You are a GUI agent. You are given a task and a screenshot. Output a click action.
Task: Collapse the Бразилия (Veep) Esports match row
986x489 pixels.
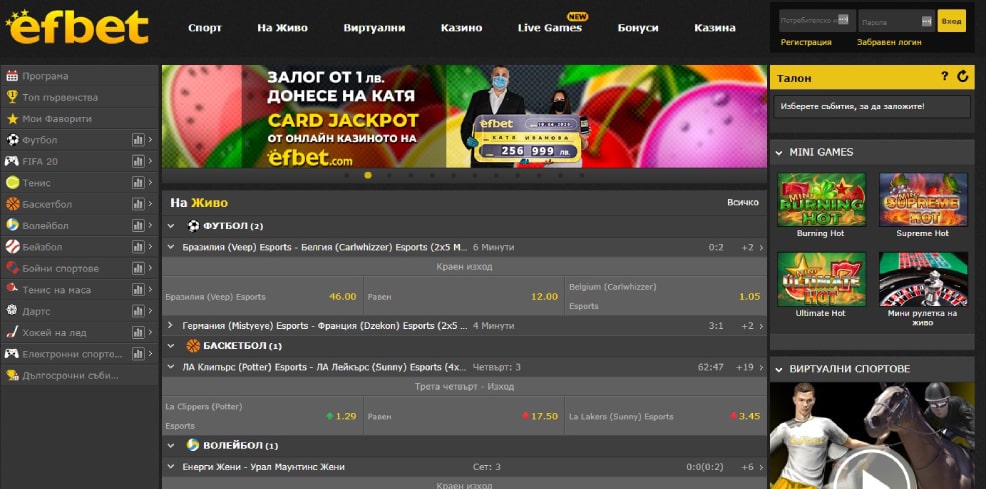click(x=170, y=247)
